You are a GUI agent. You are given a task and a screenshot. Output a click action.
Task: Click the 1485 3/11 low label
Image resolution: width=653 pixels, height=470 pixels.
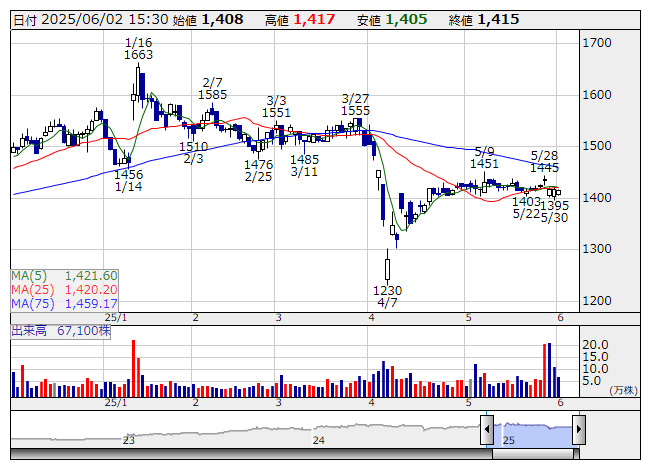point(304,166)
